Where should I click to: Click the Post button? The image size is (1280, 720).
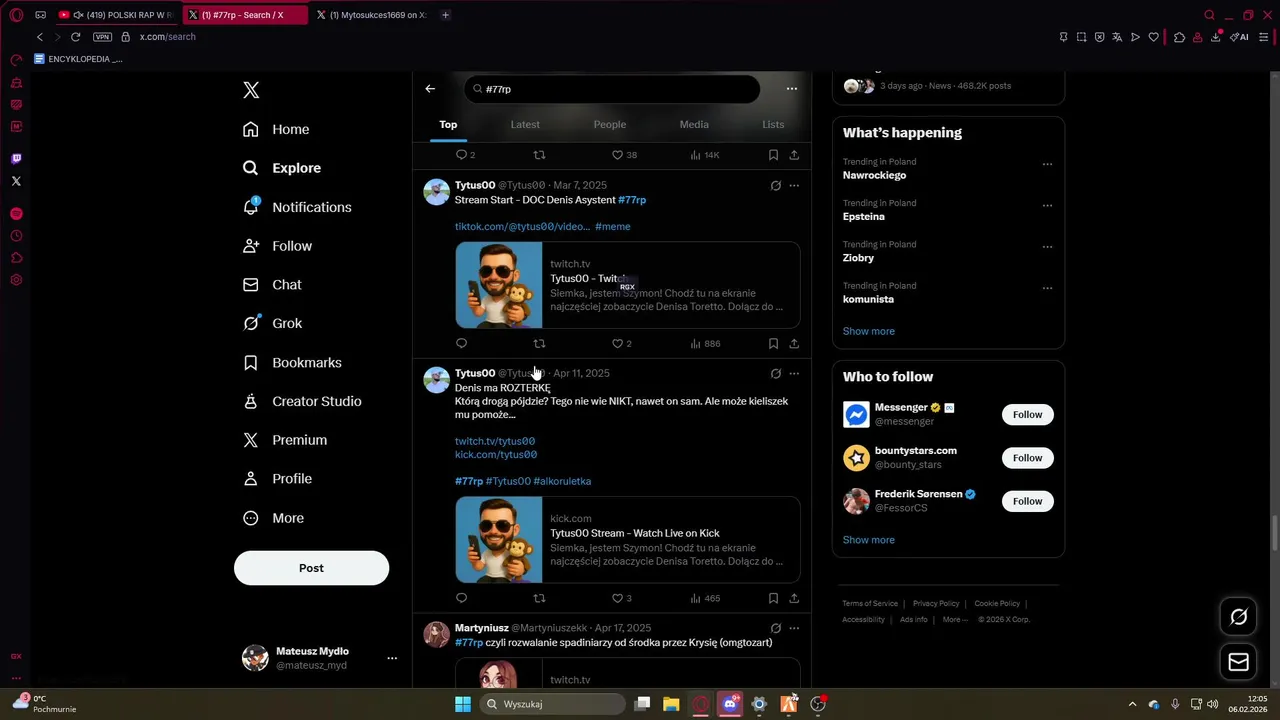click(x=311, y=568)
